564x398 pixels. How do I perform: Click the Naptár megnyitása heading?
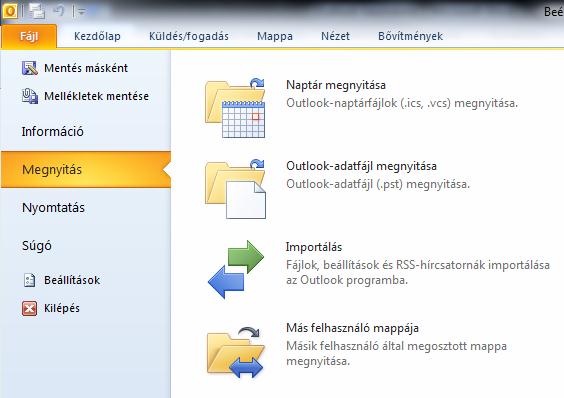point(336,85)
